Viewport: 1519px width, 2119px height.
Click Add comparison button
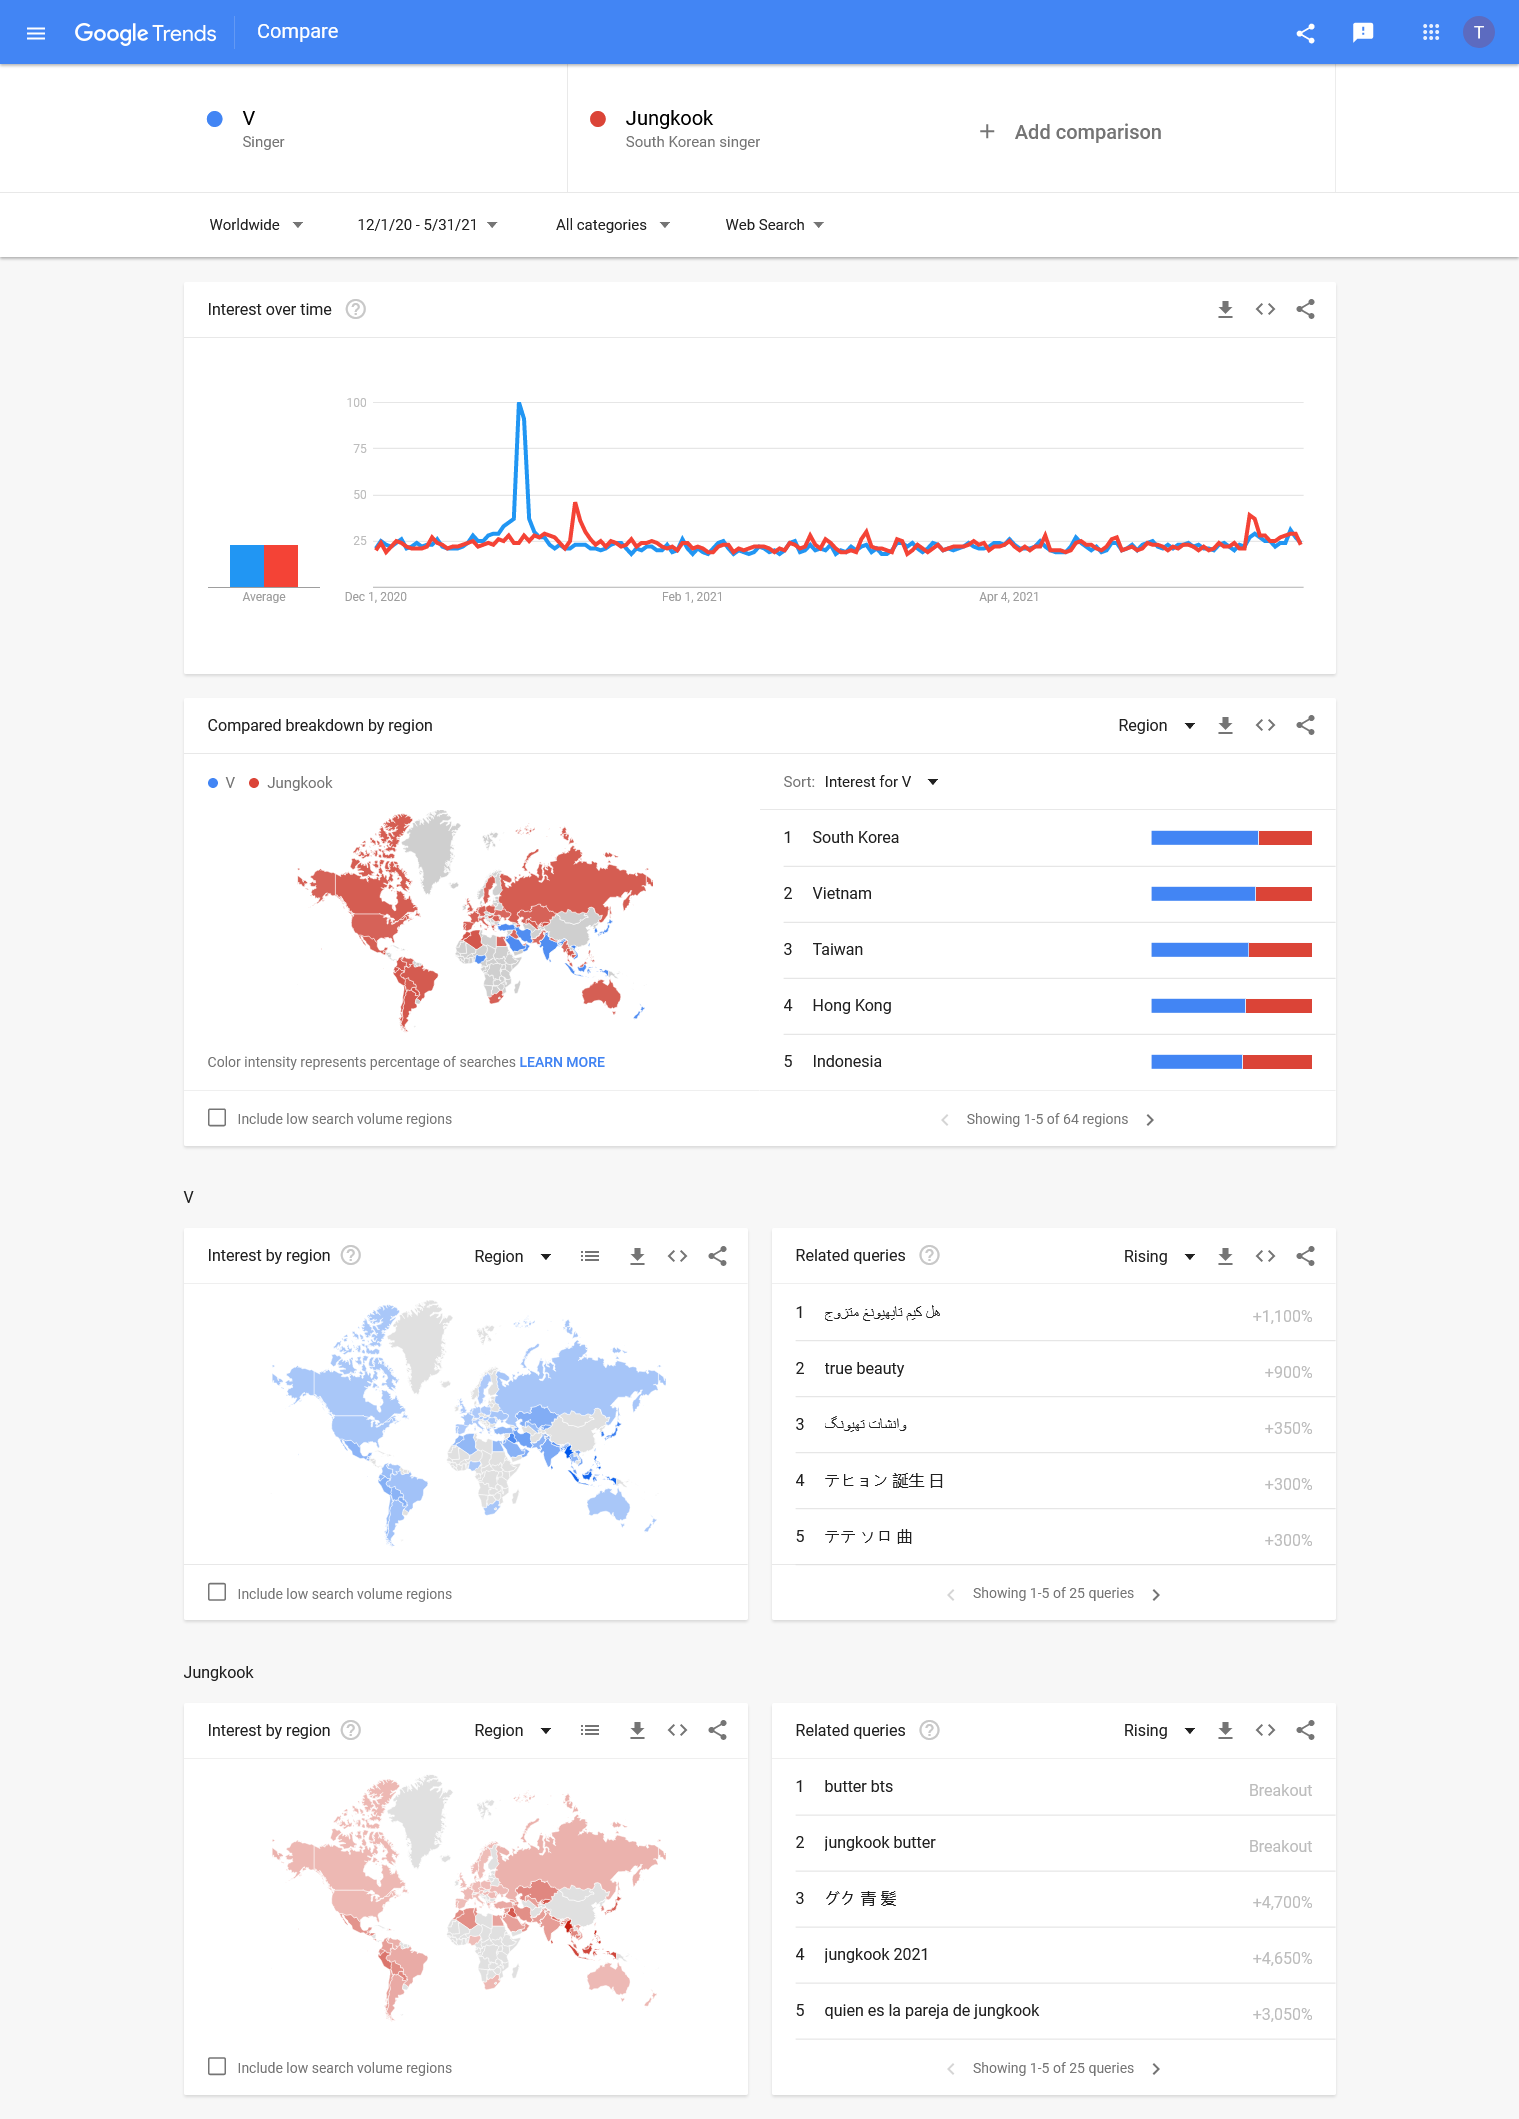pyautogui.click(x=1071, y=132)
